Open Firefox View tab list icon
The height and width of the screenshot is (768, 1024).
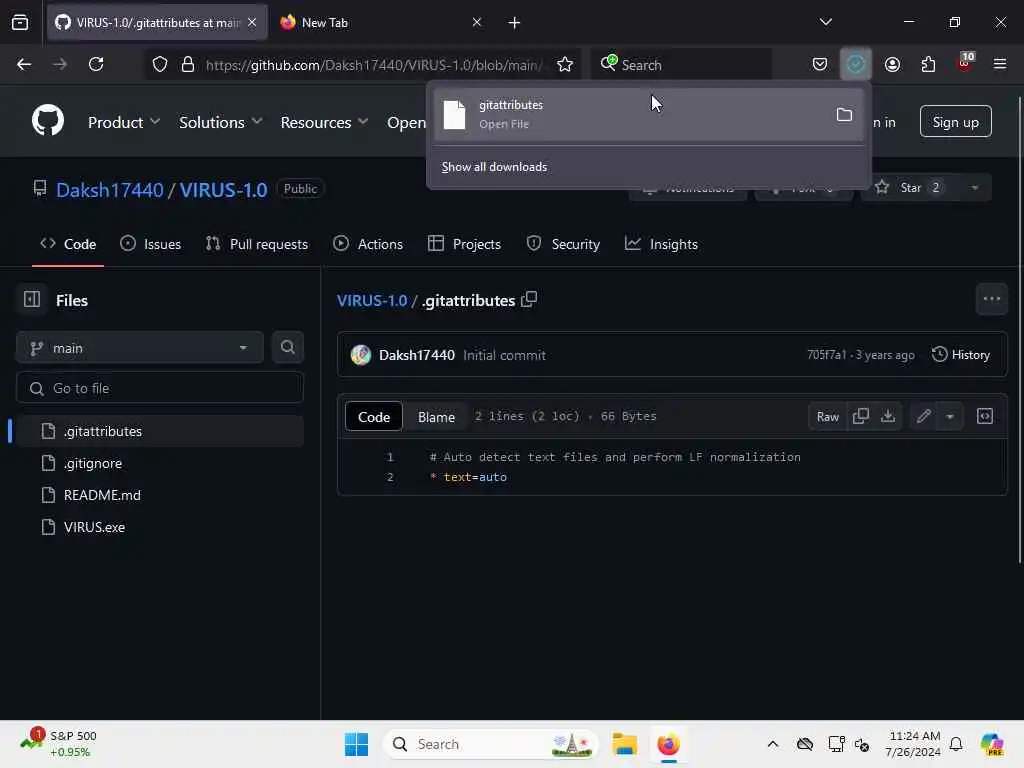pos(20,22)
